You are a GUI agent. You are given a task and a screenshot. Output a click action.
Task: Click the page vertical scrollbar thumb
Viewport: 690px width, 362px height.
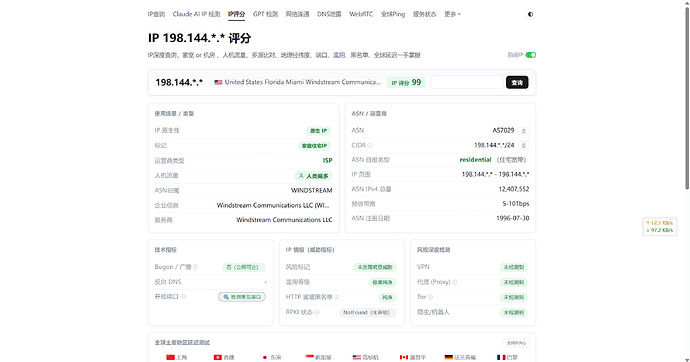pyautogui.click(x=686, y=97)
